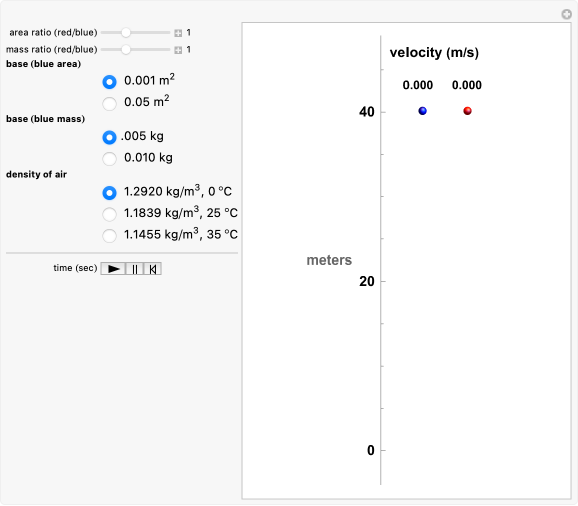
Task: Start the time animation with play button
Action: tap(113, 269)
